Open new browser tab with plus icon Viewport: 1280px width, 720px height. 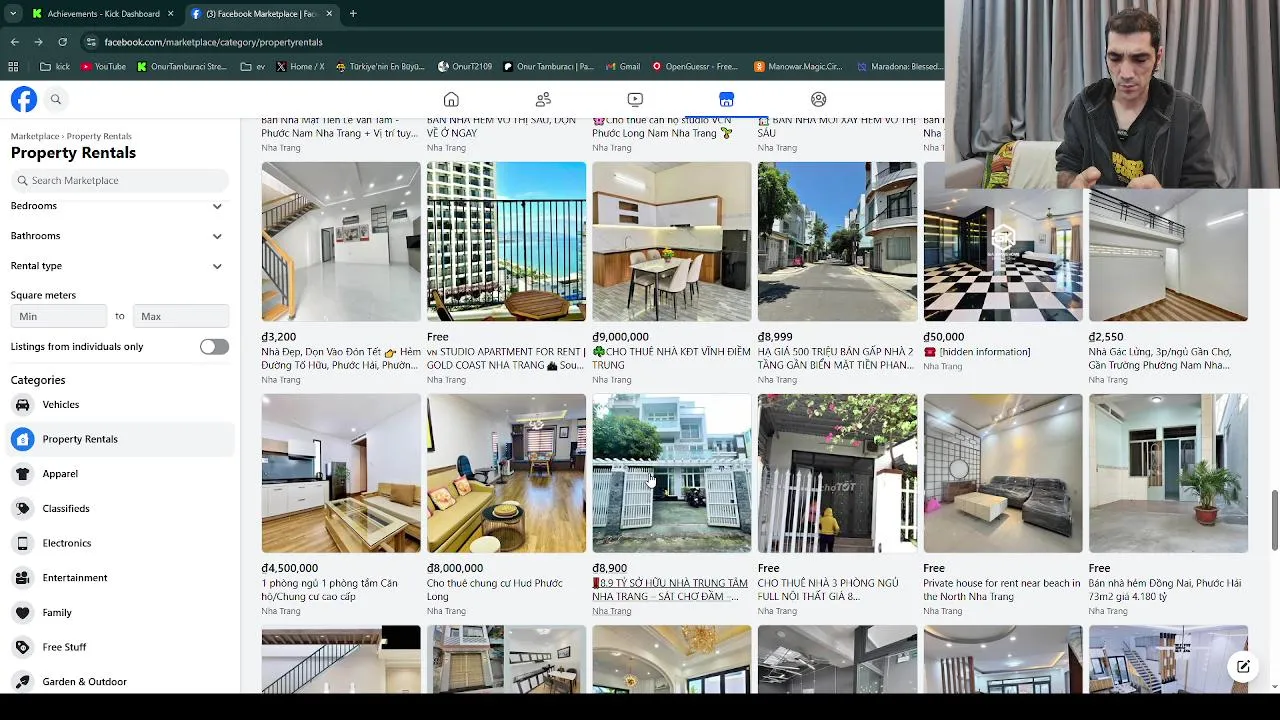point(353,13)
